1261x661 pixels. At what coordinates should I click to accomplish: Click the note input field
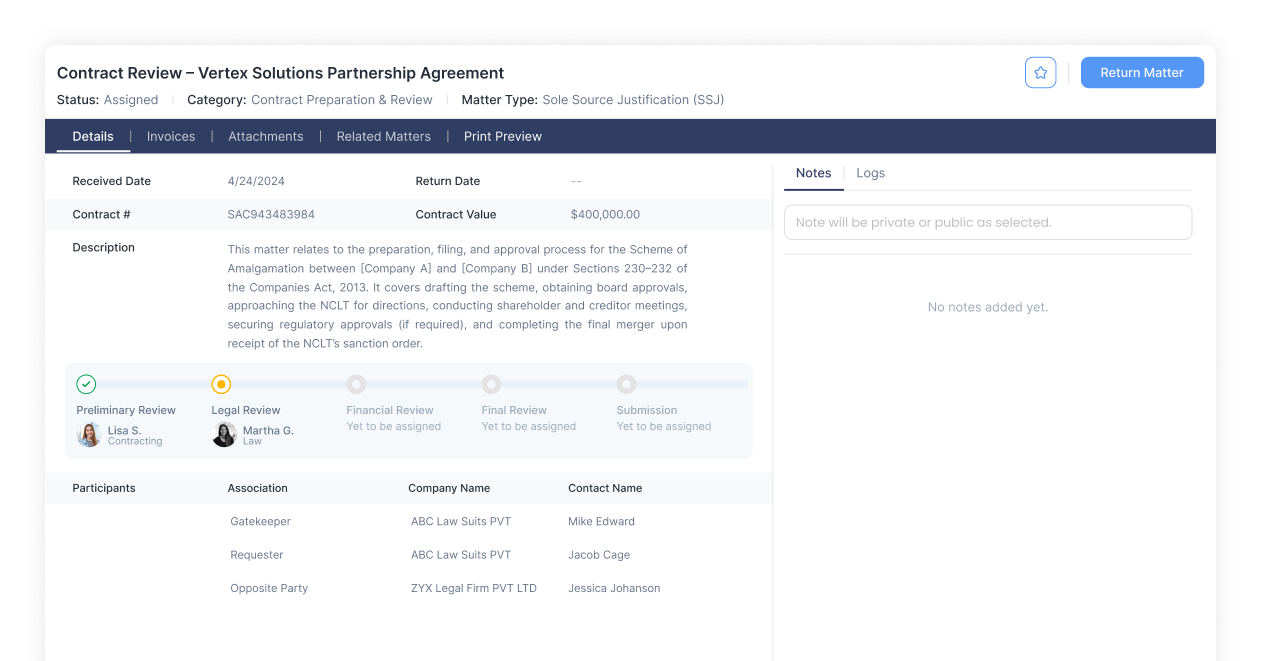988,222
